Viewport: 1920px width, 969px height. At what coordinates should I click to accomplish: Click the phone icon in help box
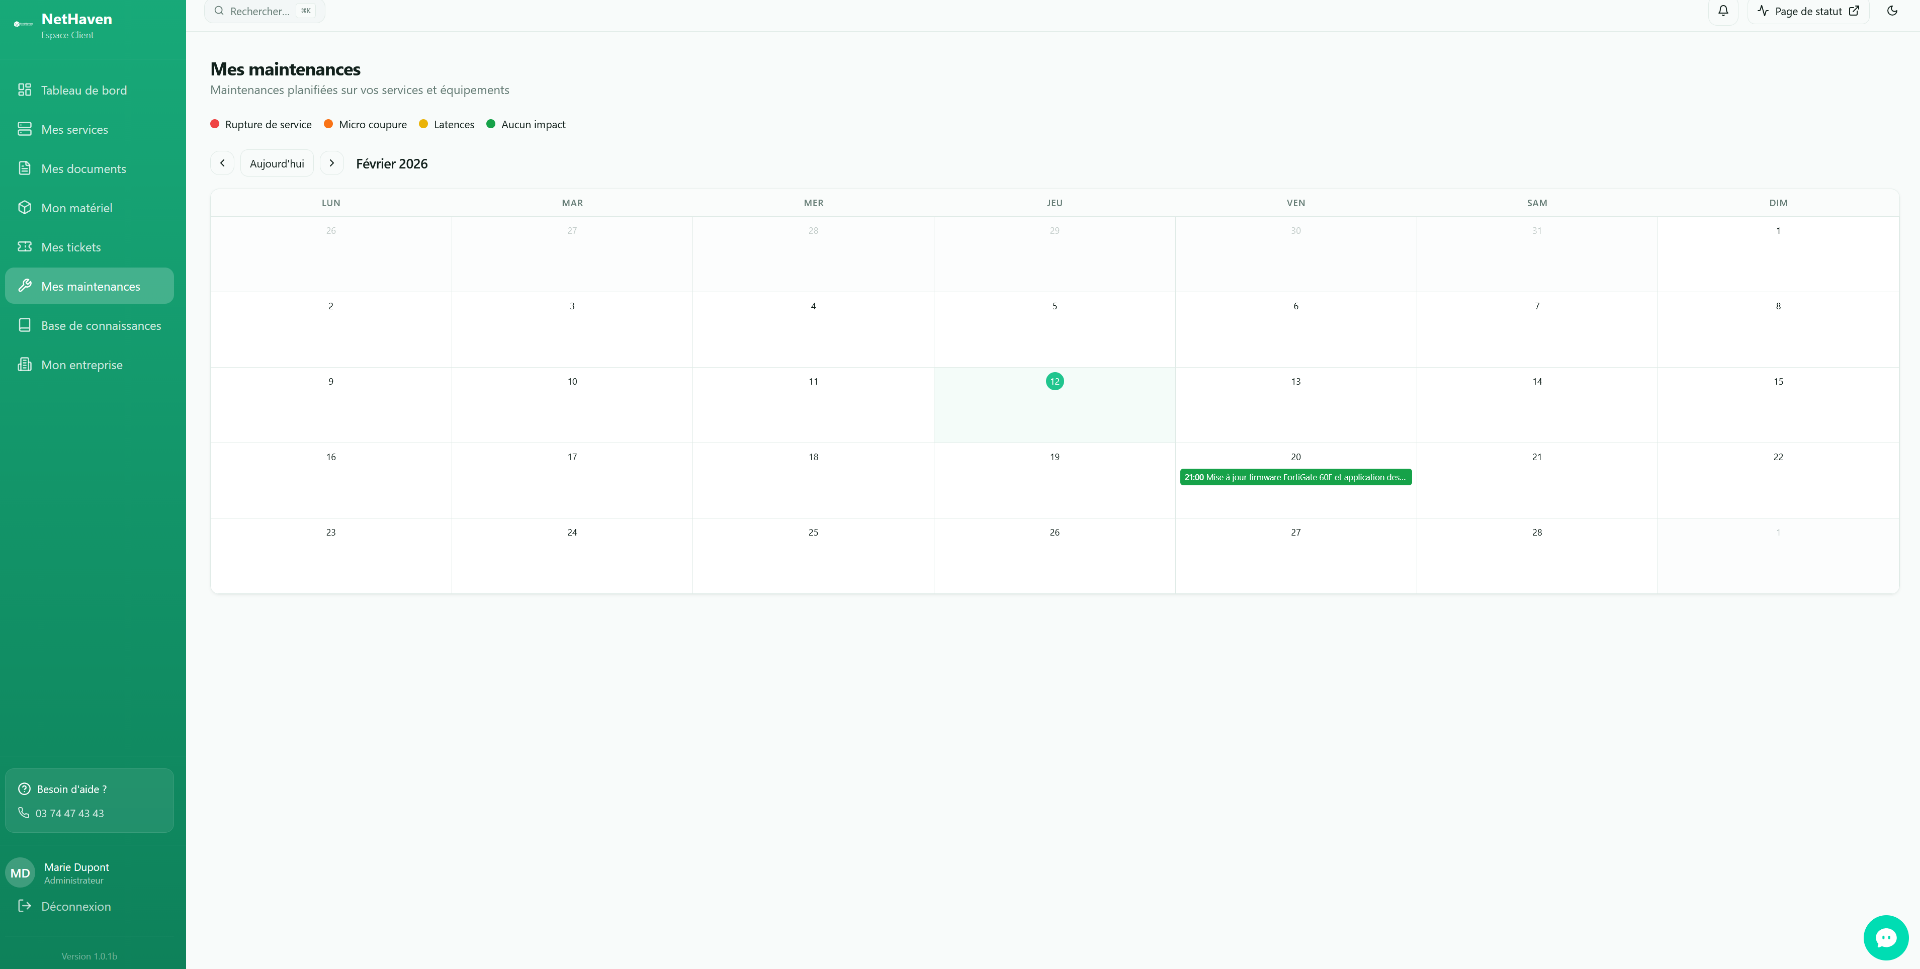(24, 813)
